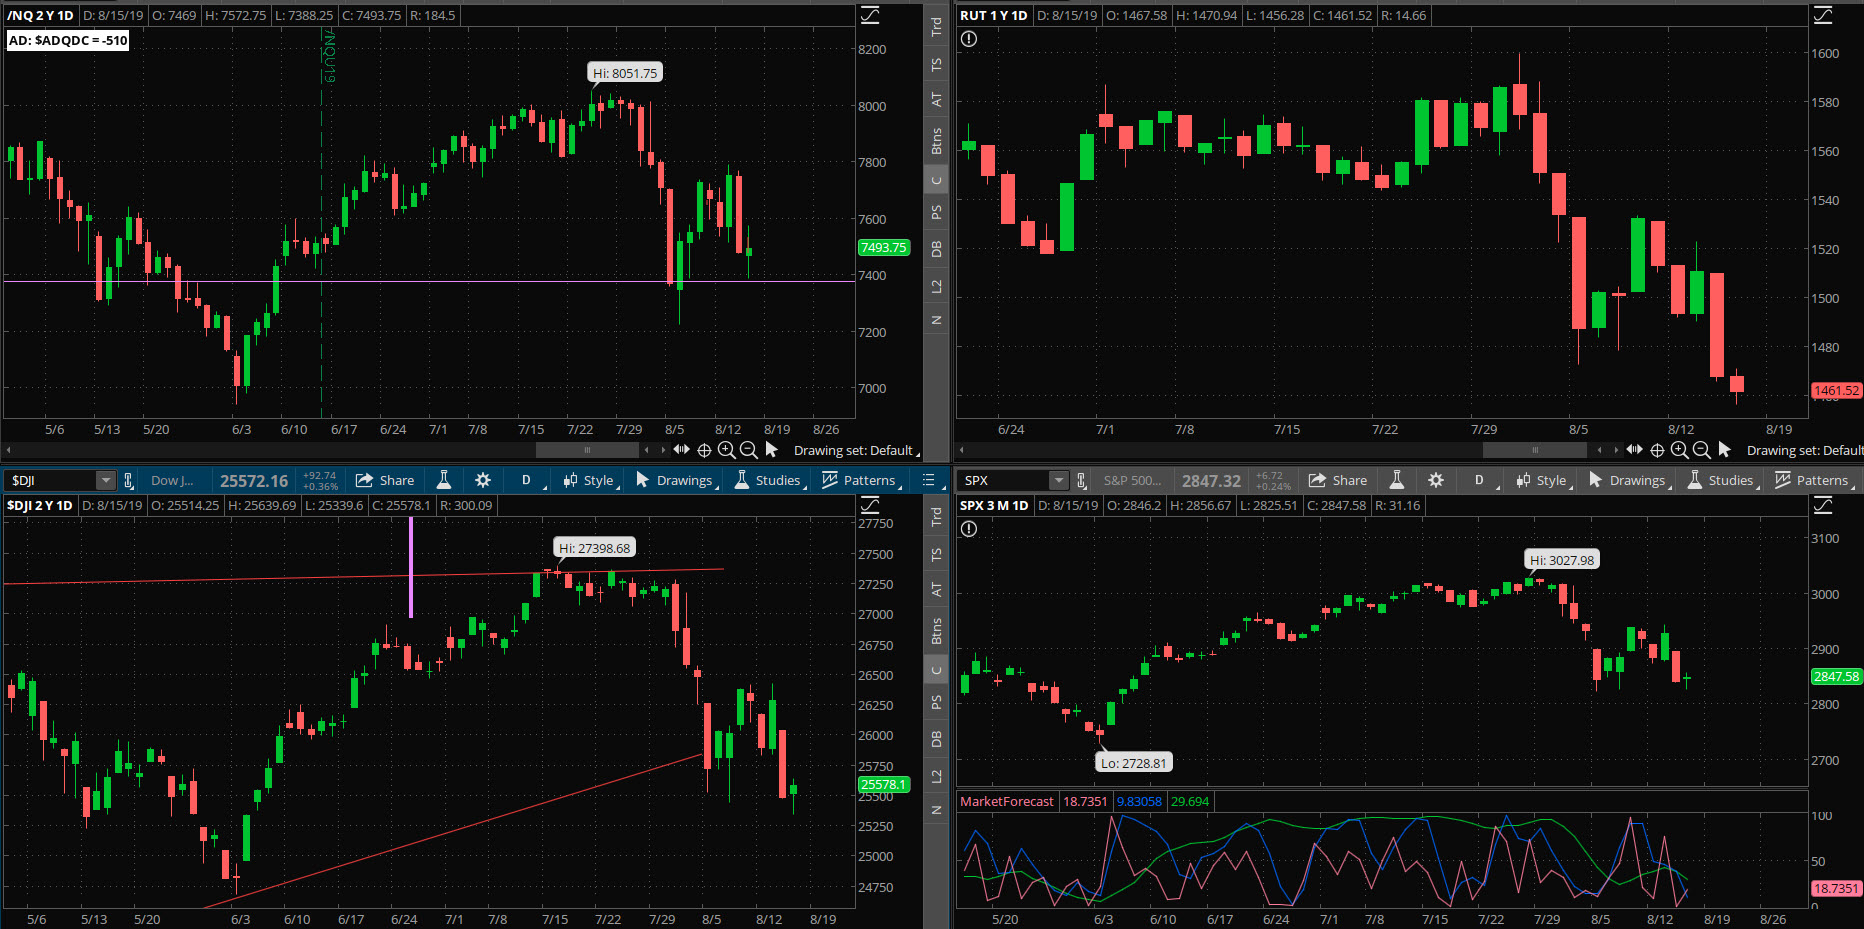
Task: Open Drawing set dropdown under RUT chart
Action: tap(1805, 451)
